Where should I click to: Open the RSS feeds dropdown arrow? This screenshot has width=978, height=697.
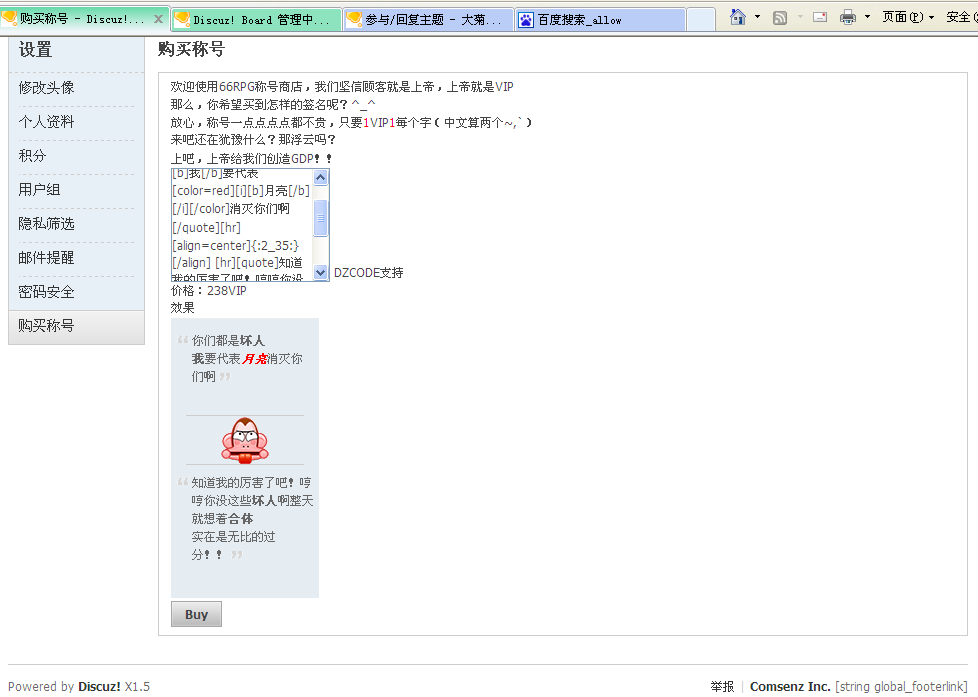pos(800,17)
